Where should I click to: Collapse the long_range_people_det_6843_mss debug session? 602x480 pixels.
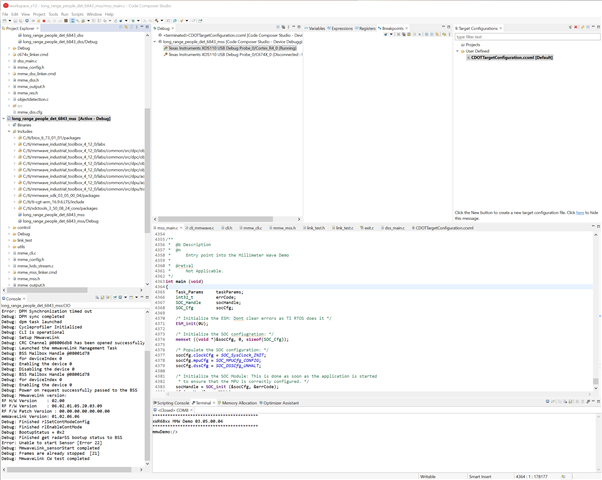155,41
